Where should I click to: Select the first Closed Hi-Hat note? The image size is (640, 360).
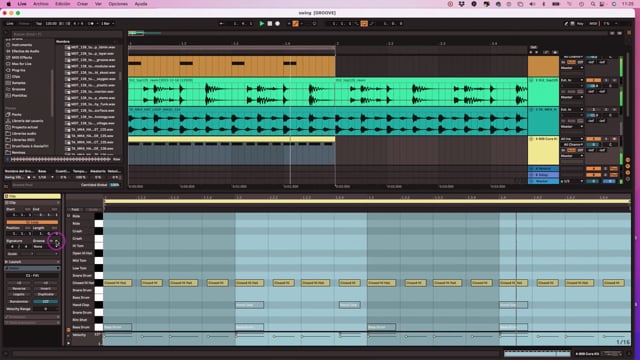pos(118,282)
